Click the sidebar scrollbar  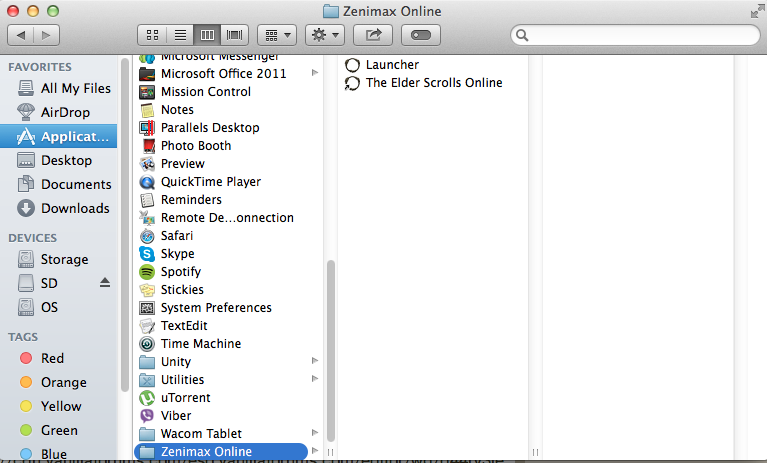click(125, 225)
